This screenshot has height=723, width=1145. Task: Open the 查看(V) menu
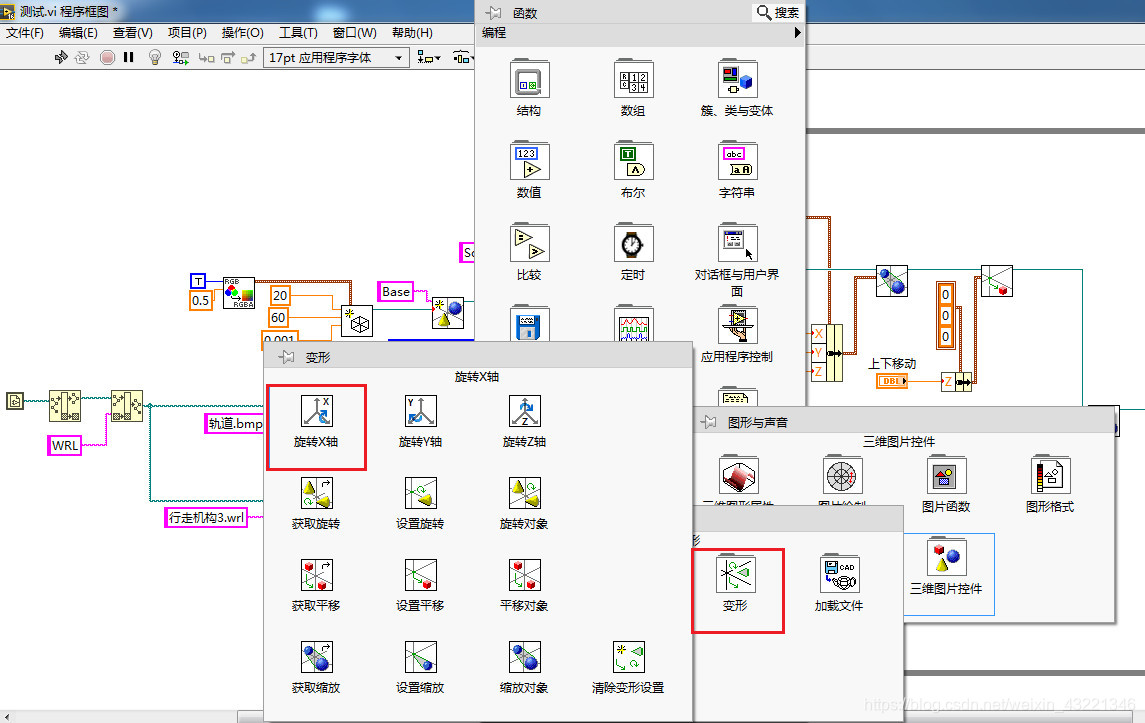(x=133, y=33)
